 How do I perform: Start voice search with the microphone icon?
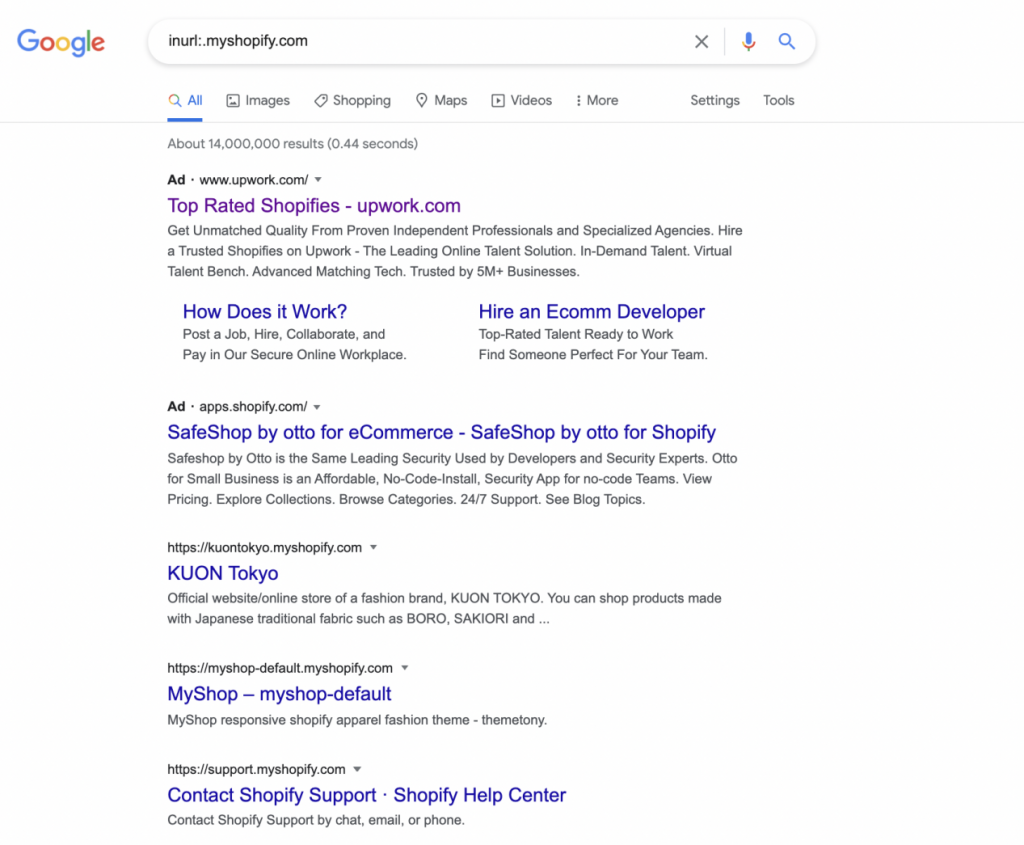[748, 42]
